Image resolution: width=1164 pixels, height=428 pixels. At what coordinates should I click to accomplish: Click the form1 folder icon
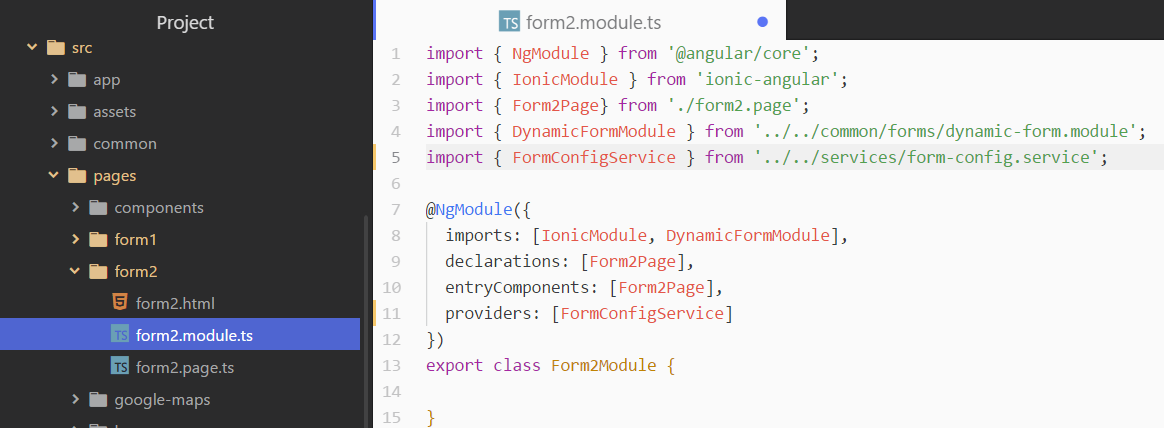(98, 240)
